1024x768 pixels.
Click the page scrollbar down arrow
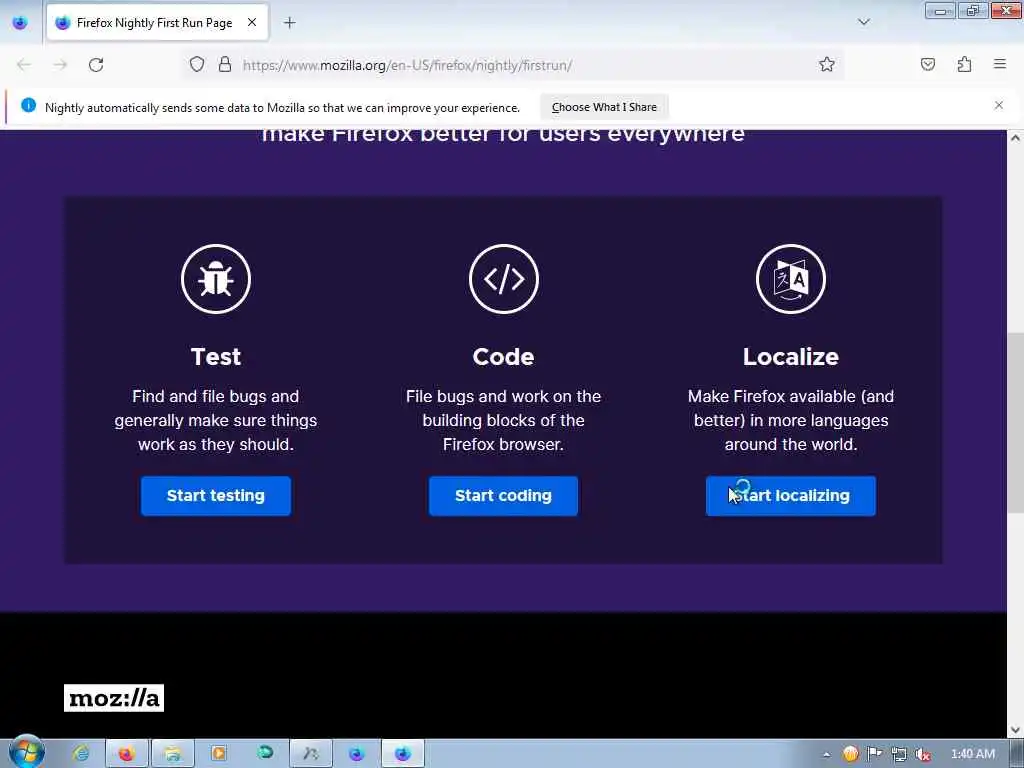click(x=1016, y=729)
